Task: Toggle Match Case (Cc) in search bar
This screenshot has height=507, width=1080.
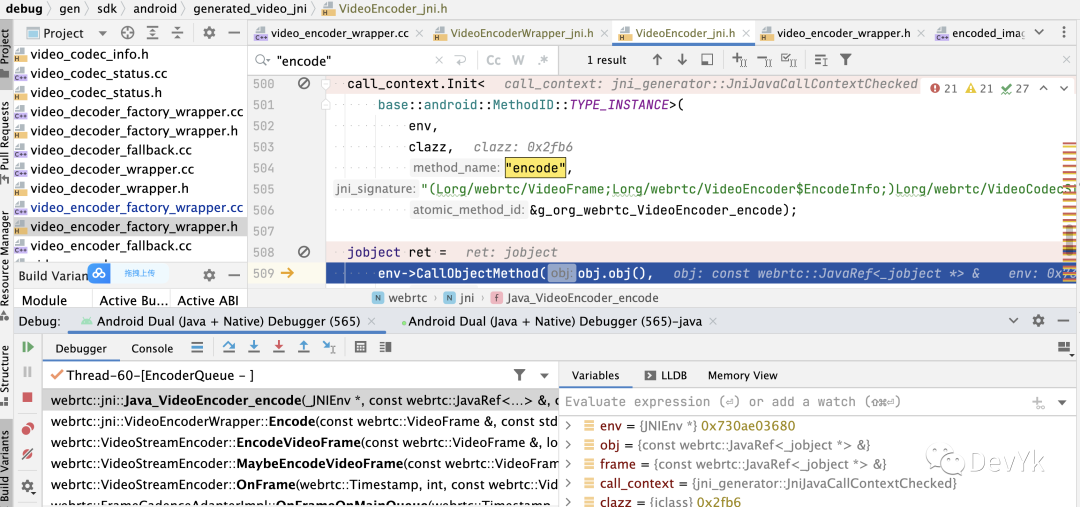Action: tap(494, 60)
